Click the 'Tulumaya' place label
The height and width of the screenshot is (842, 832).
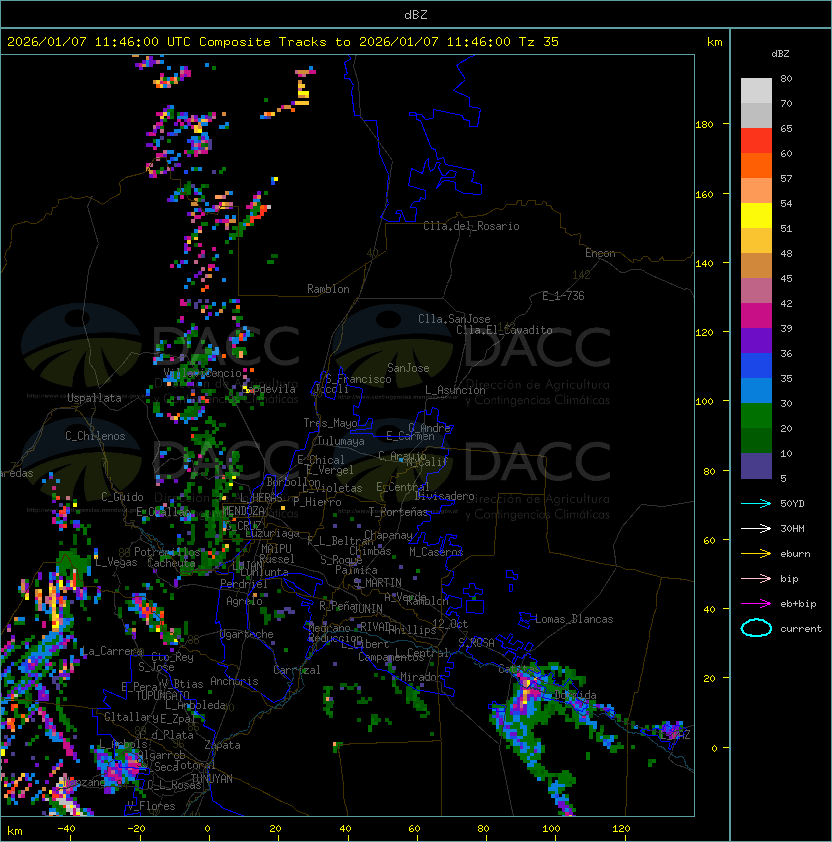pos(341,441)
